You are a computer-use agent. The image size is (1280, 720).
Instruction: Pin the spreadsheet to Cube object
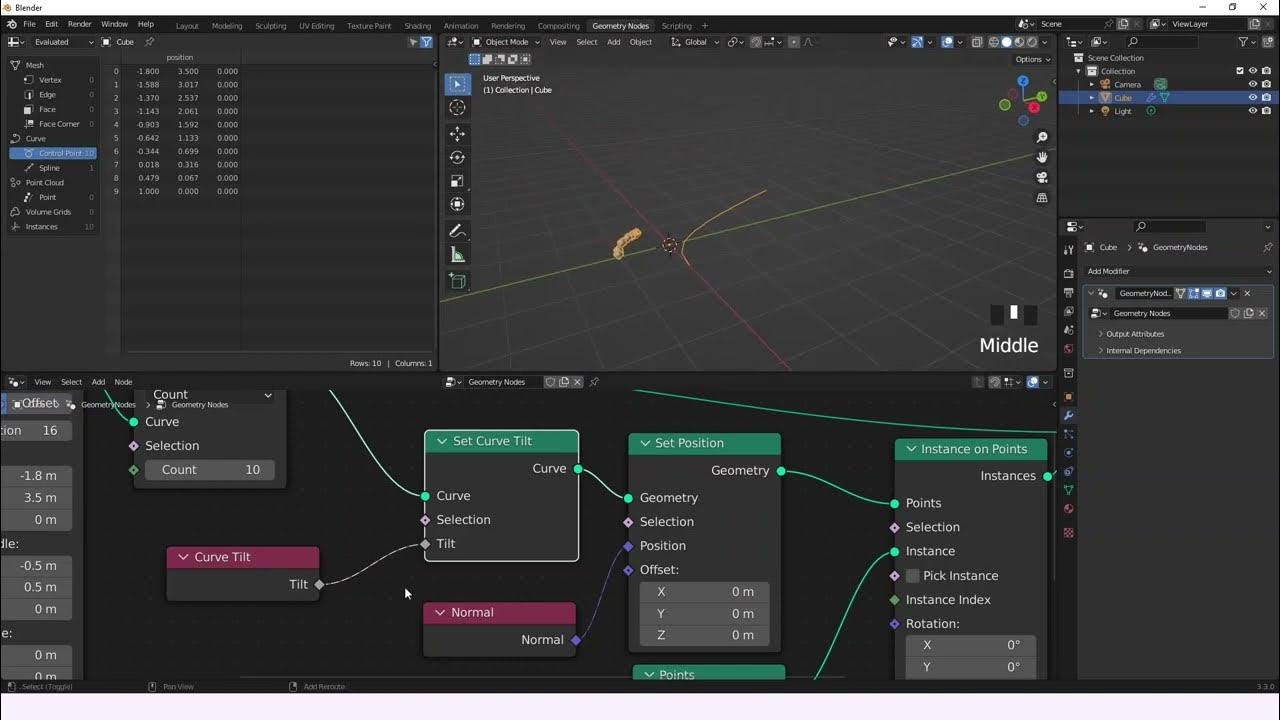tap(150, 42)
